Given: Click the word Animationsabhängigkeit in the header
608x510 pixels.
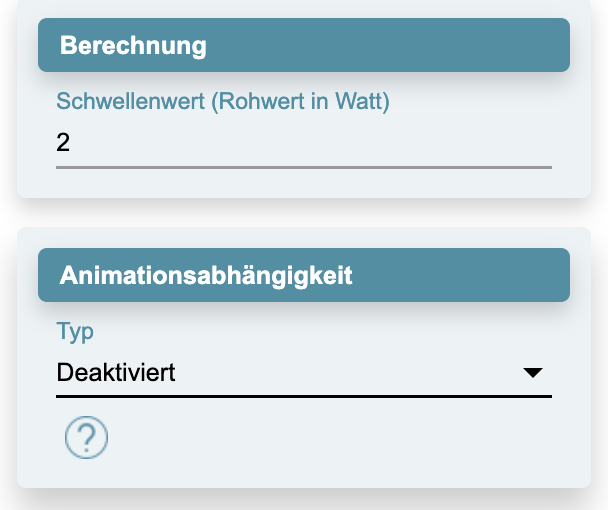Looking at the screenshot, I should coord(206,275).
